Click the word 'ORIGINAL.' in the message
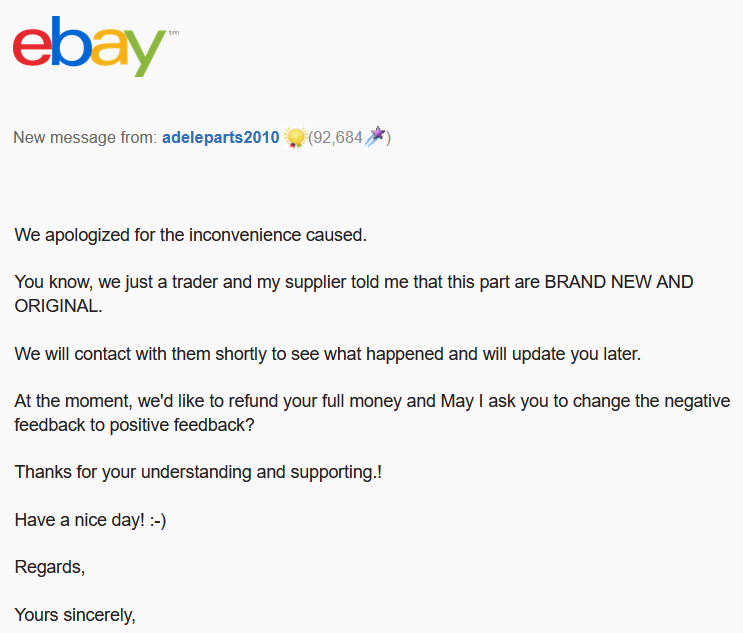 tap(58, 306)
